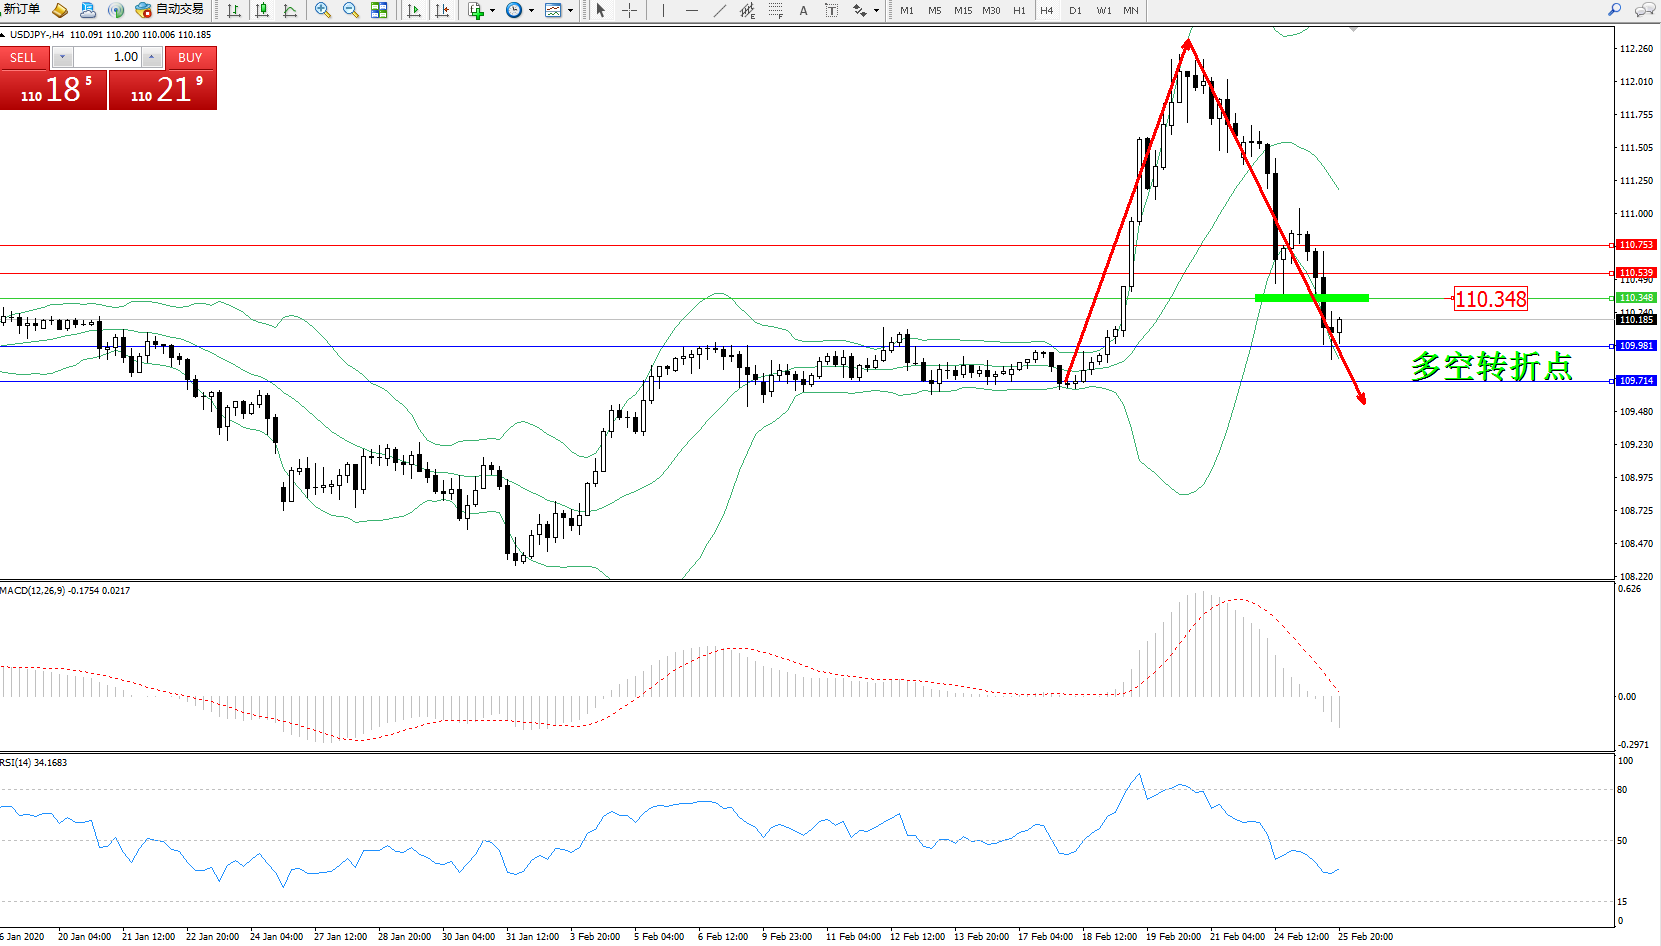Screen dimensions: 1661x946
Task: Toggle chart auto scroll
Action: coord(414,10)
